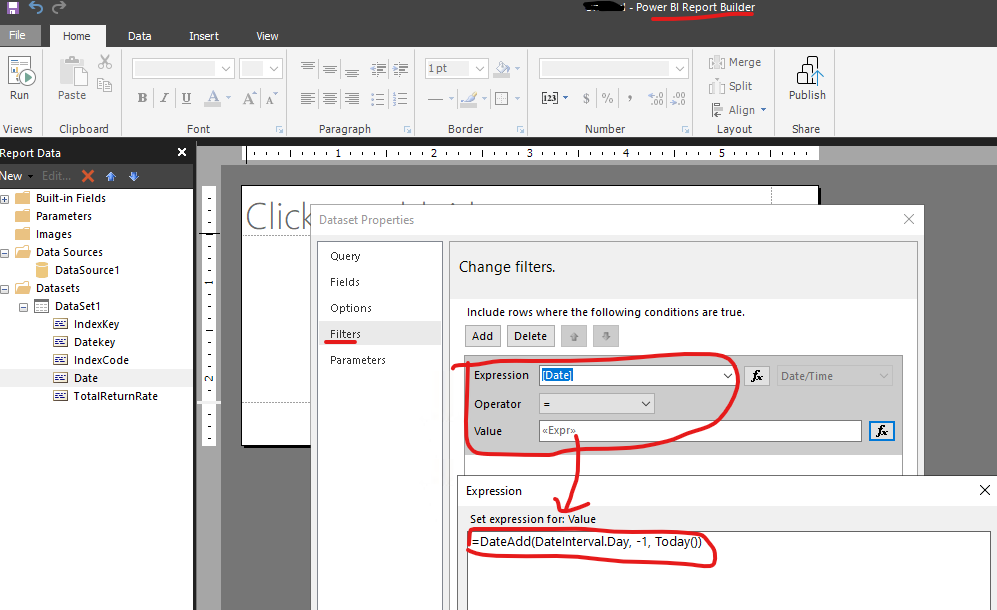Collapse the Datasets folder in tree
The height and width of the screenshot is (610, 997).
pos(5,288)
